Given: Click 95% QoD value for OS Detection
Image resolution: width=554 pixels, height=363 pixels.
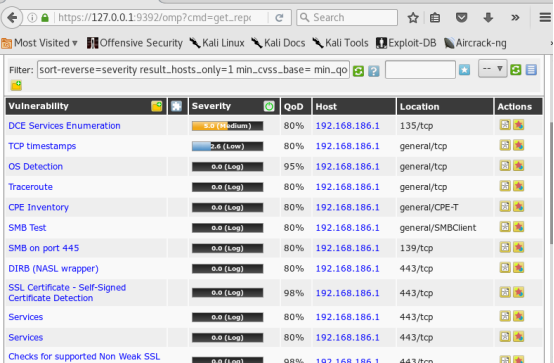Looking at the screenshot, I should coord(294,166).
